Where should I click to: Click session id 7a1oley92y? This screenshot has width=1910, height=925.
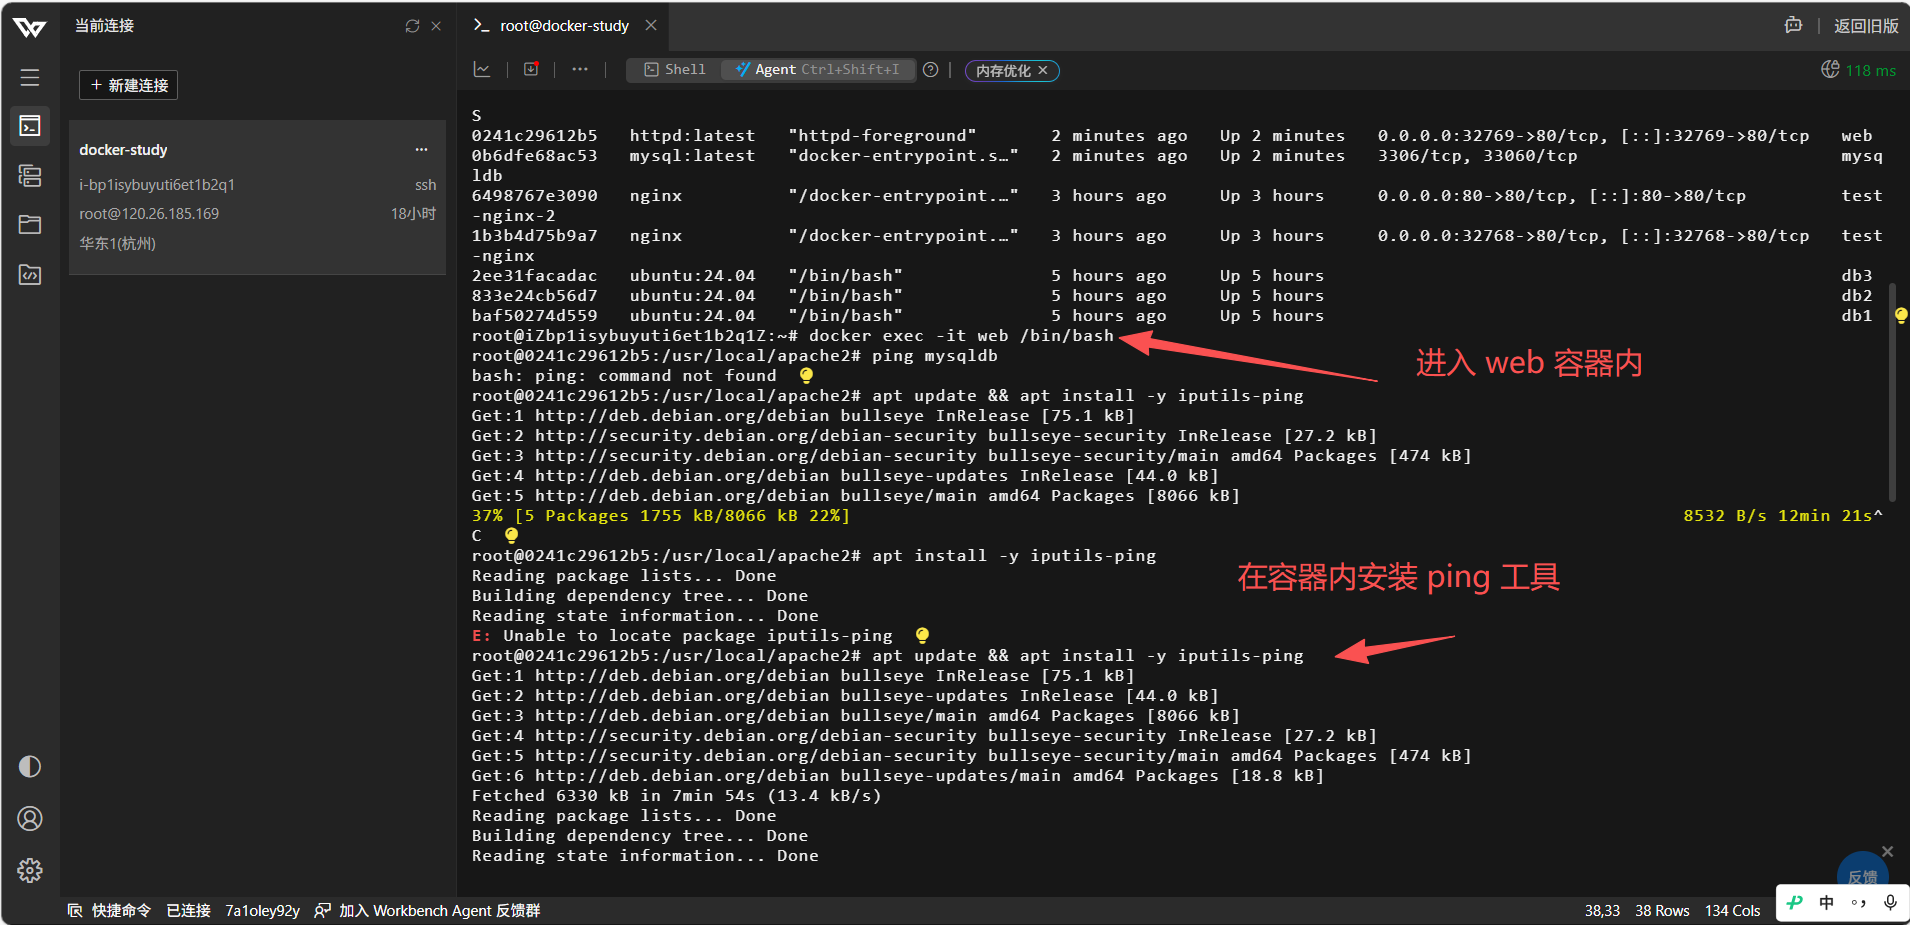pos(262,910)
